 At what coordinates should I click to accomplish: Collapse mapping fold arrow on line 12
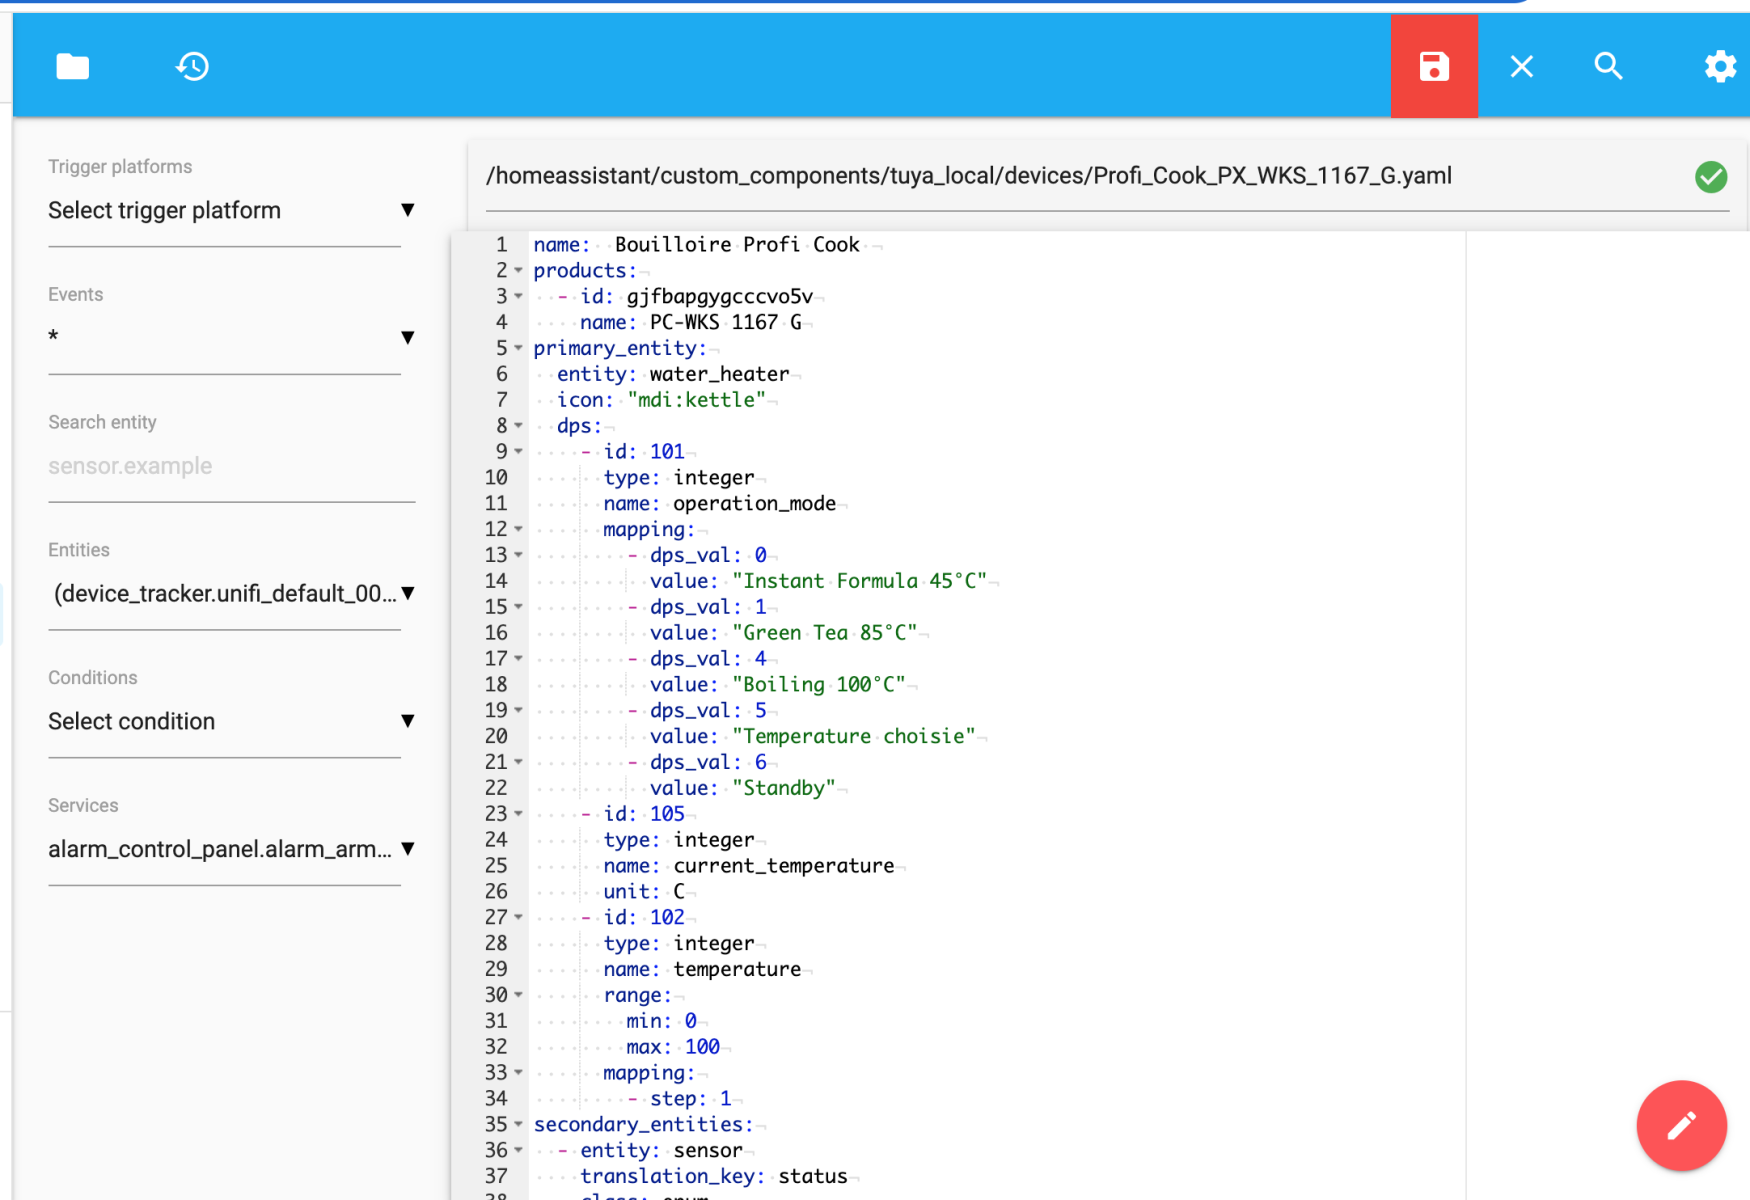(x=518, y=529)
